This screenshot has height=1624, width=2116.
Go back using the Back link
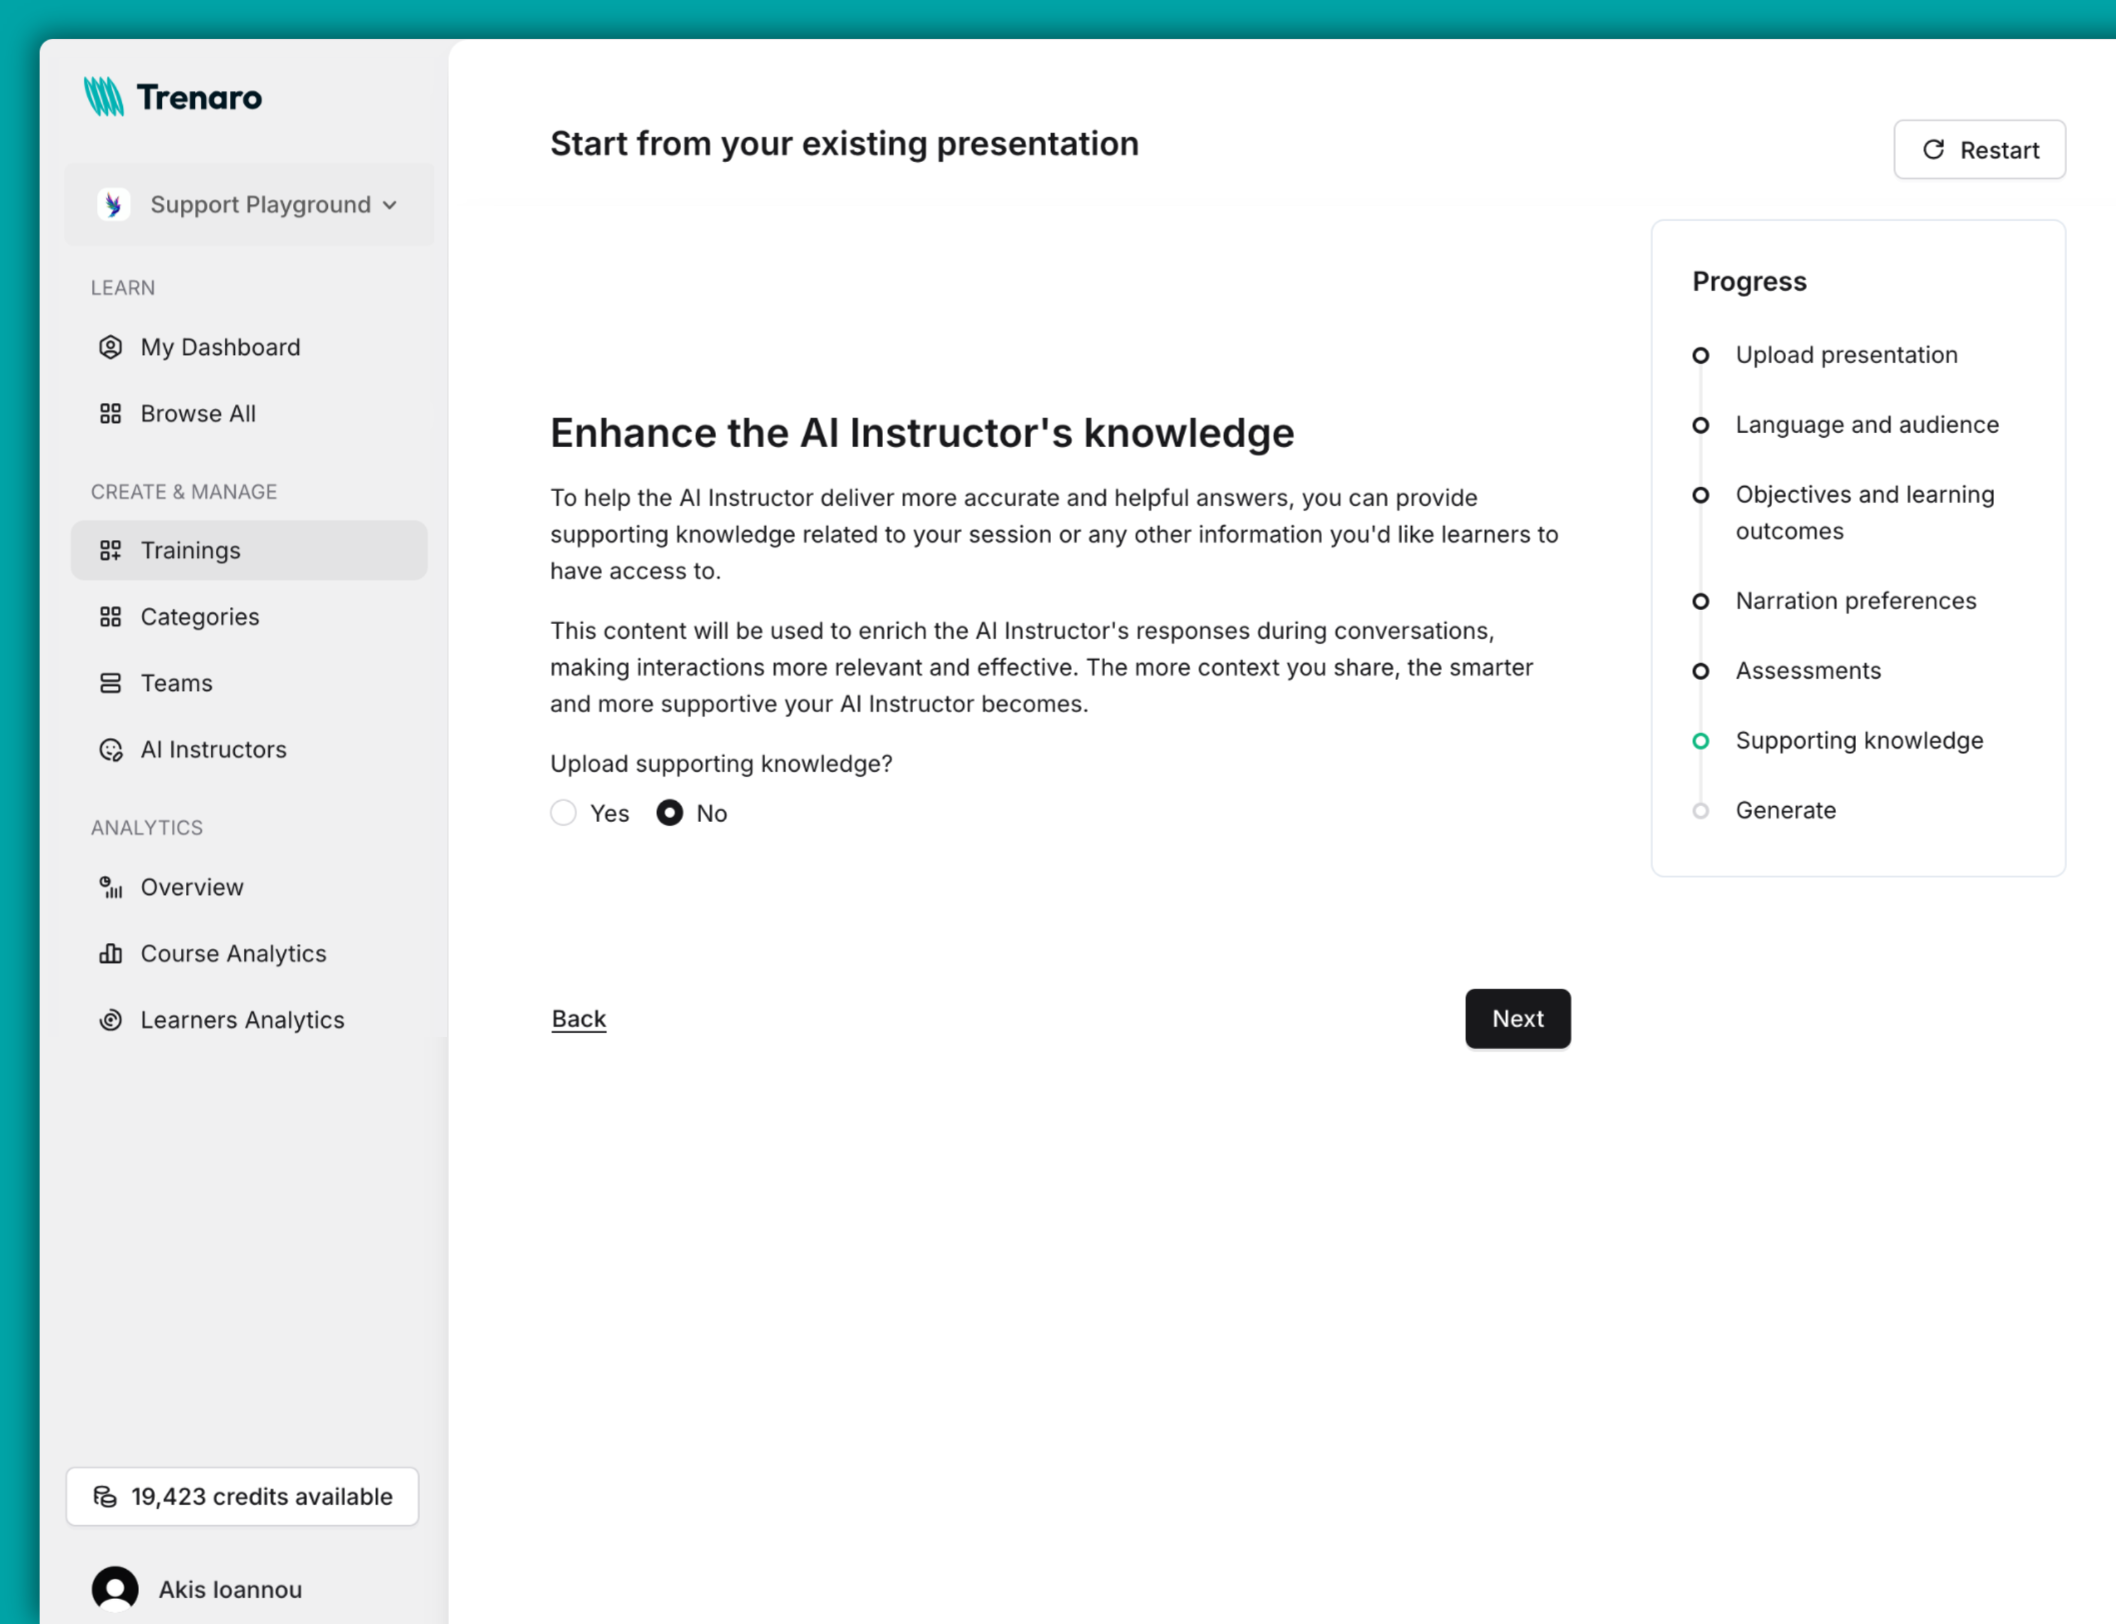click(x=578, y=1018)
